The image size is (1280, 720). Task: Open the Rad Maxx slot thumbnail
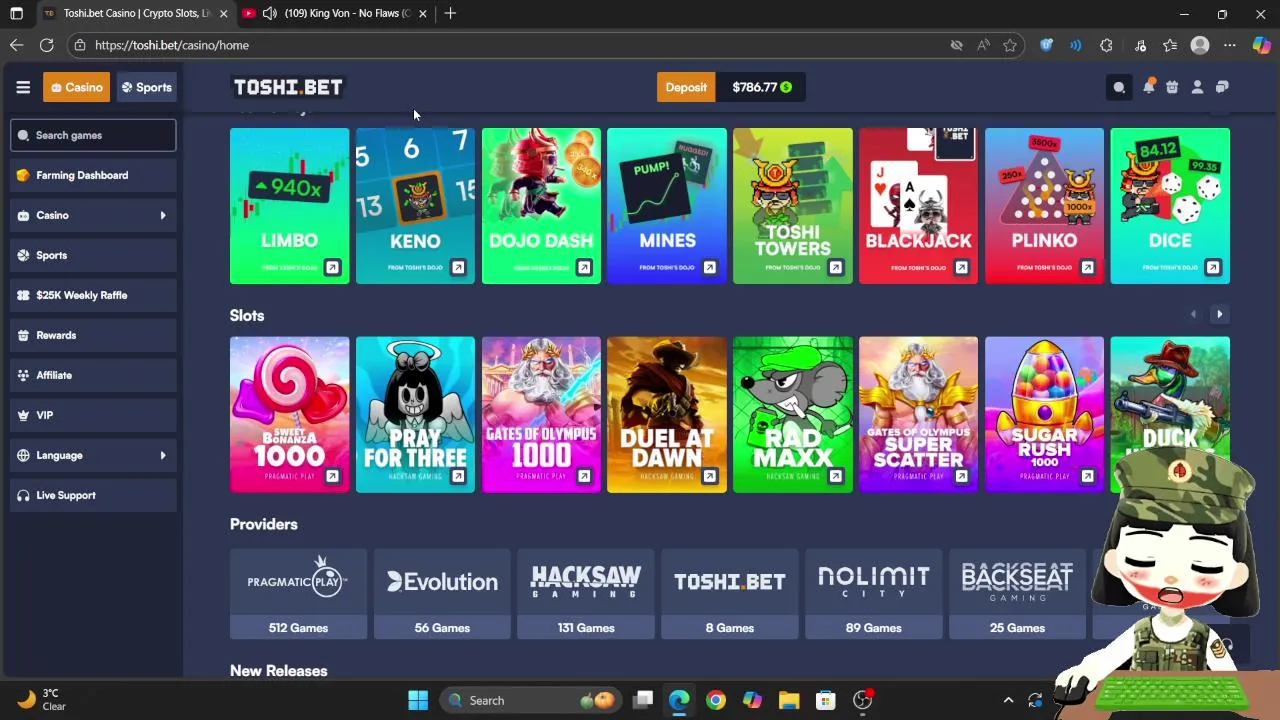(x=793, y=415)
